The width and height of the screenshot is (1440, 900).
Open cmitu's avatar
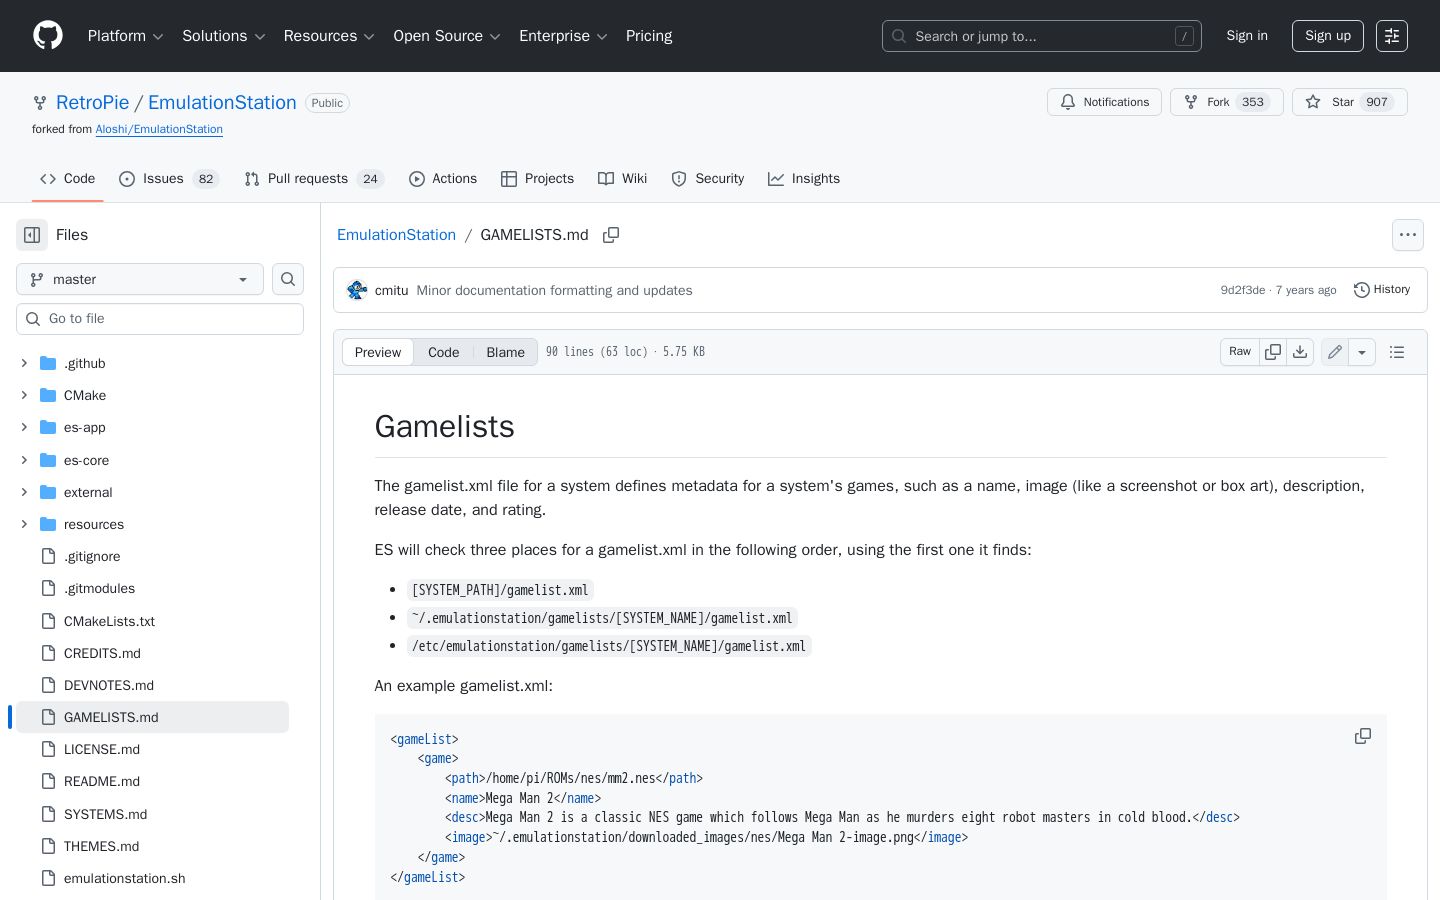[x=357, y=290]
